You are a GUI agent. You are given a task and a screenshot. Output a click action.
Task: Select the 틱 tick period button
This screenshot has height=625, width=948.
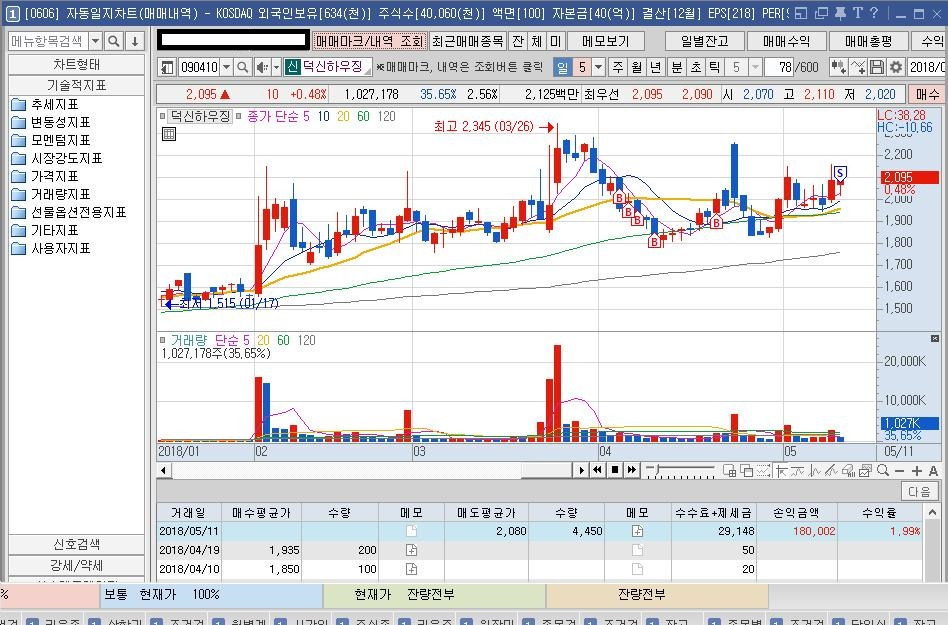pyautogui.click(x=715, y=67)
